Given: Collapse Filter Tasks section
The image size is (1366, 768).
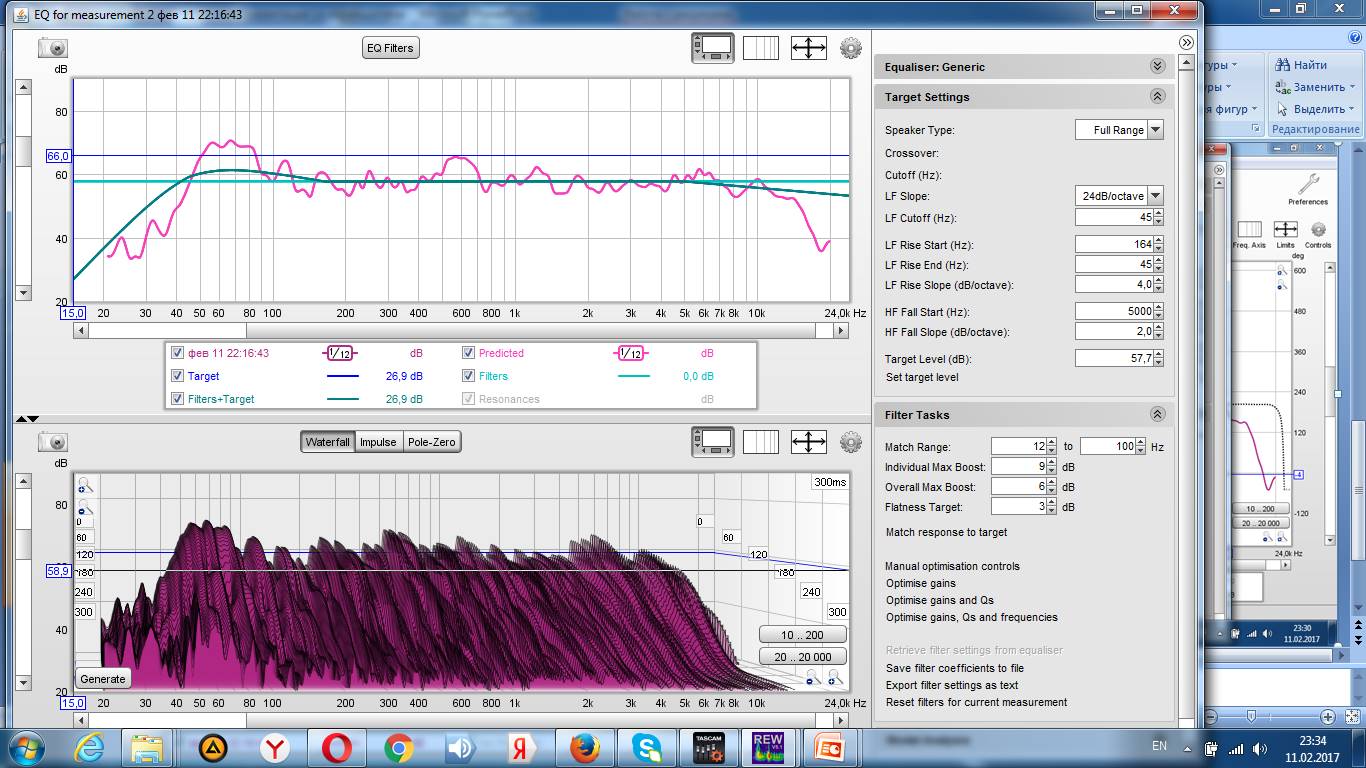Looking at the screenshot, I should point(1157,414).
